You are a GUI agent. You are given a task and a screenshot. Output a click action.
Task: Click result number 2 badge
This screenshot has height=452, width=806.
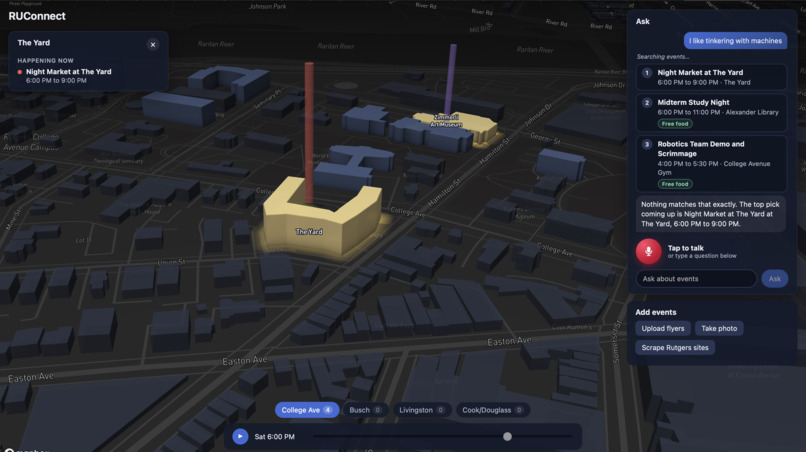[647, 103]
